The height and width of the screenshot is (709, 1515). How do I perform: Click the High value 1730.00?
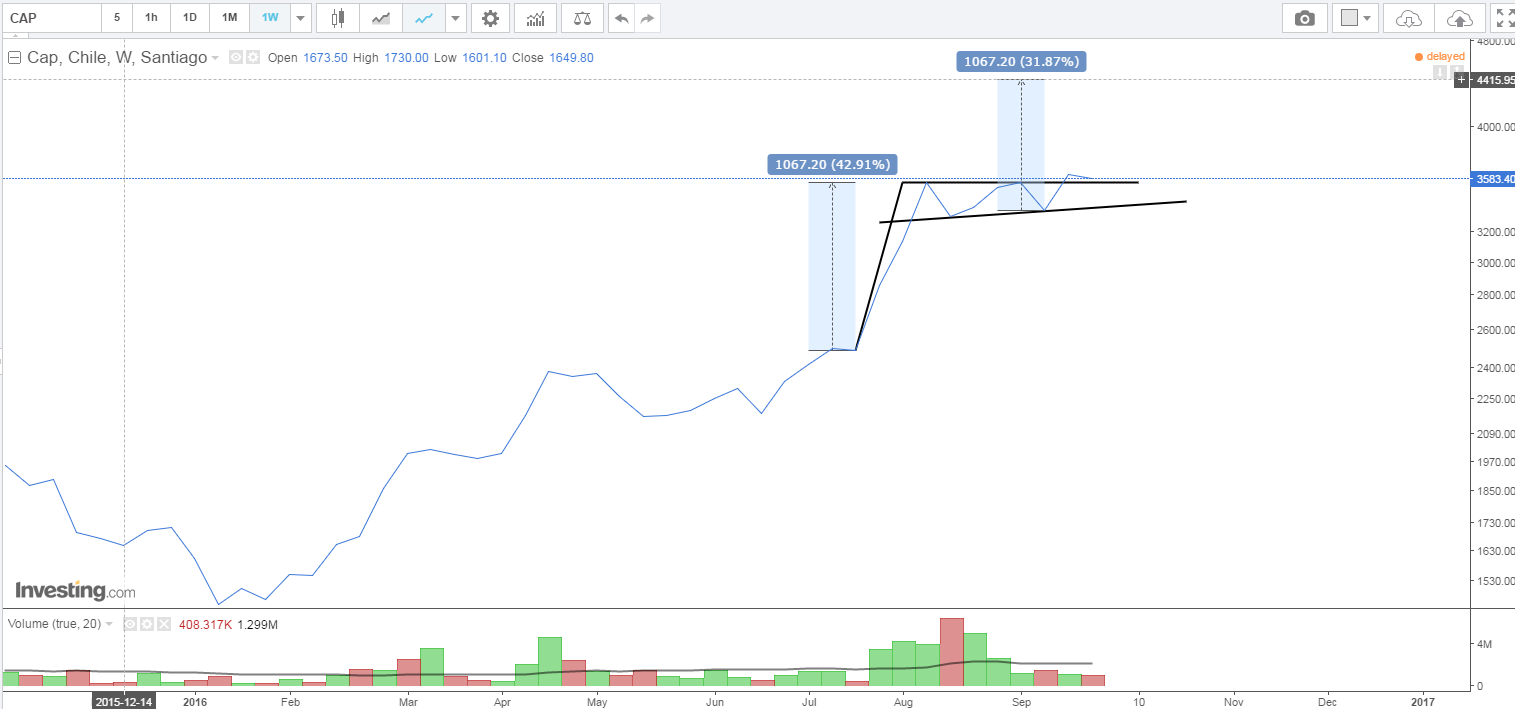pos(406,58)
